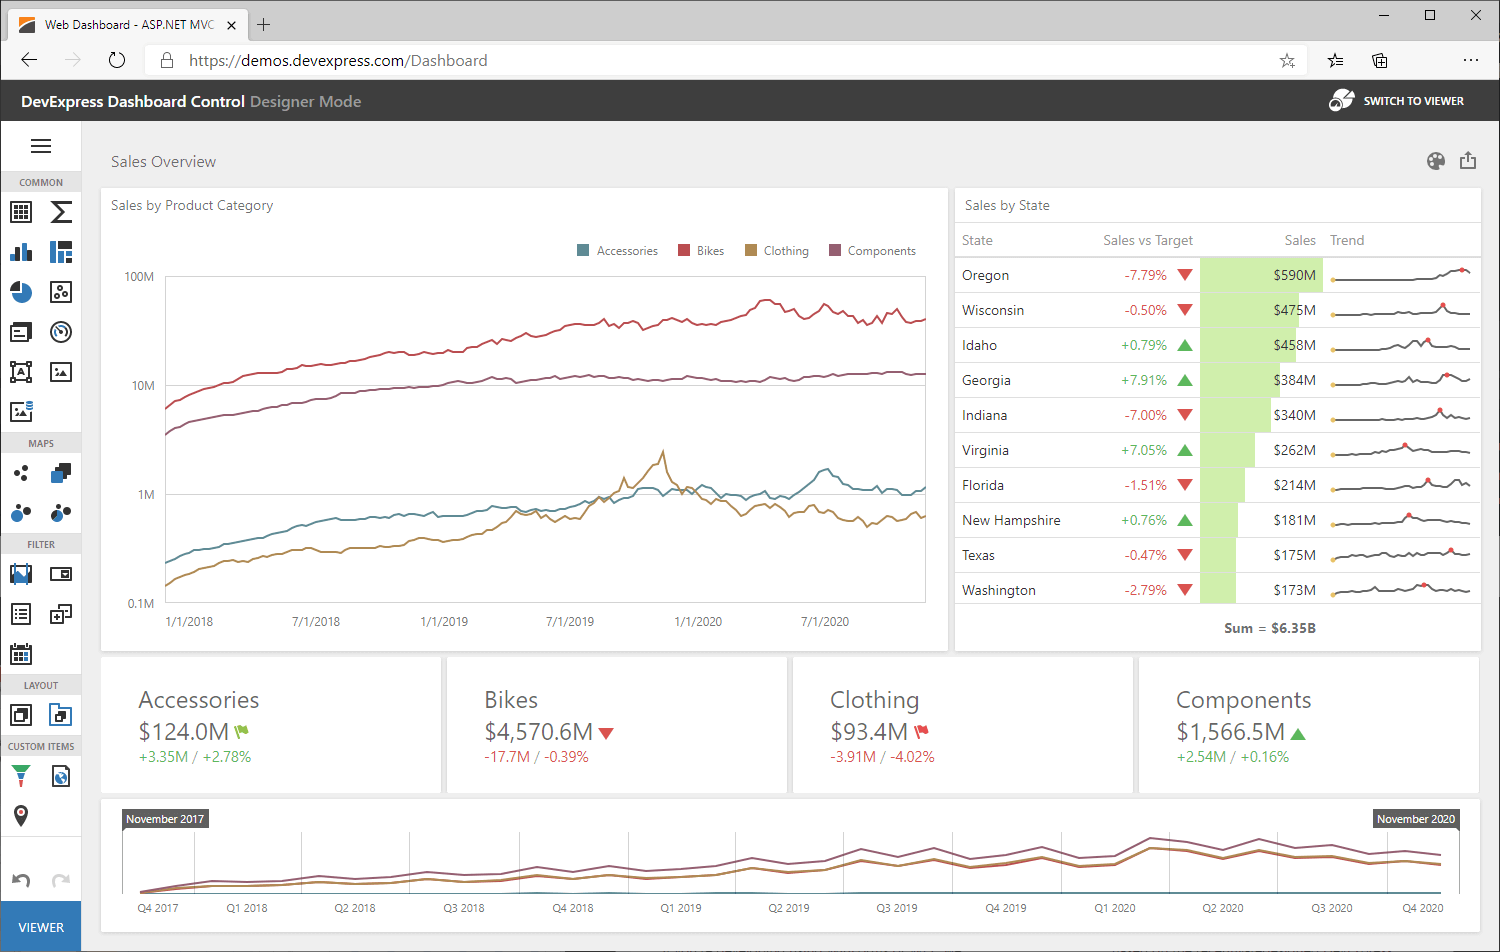
Task: Insert a Pie item from toolbox
Action: 21,292
